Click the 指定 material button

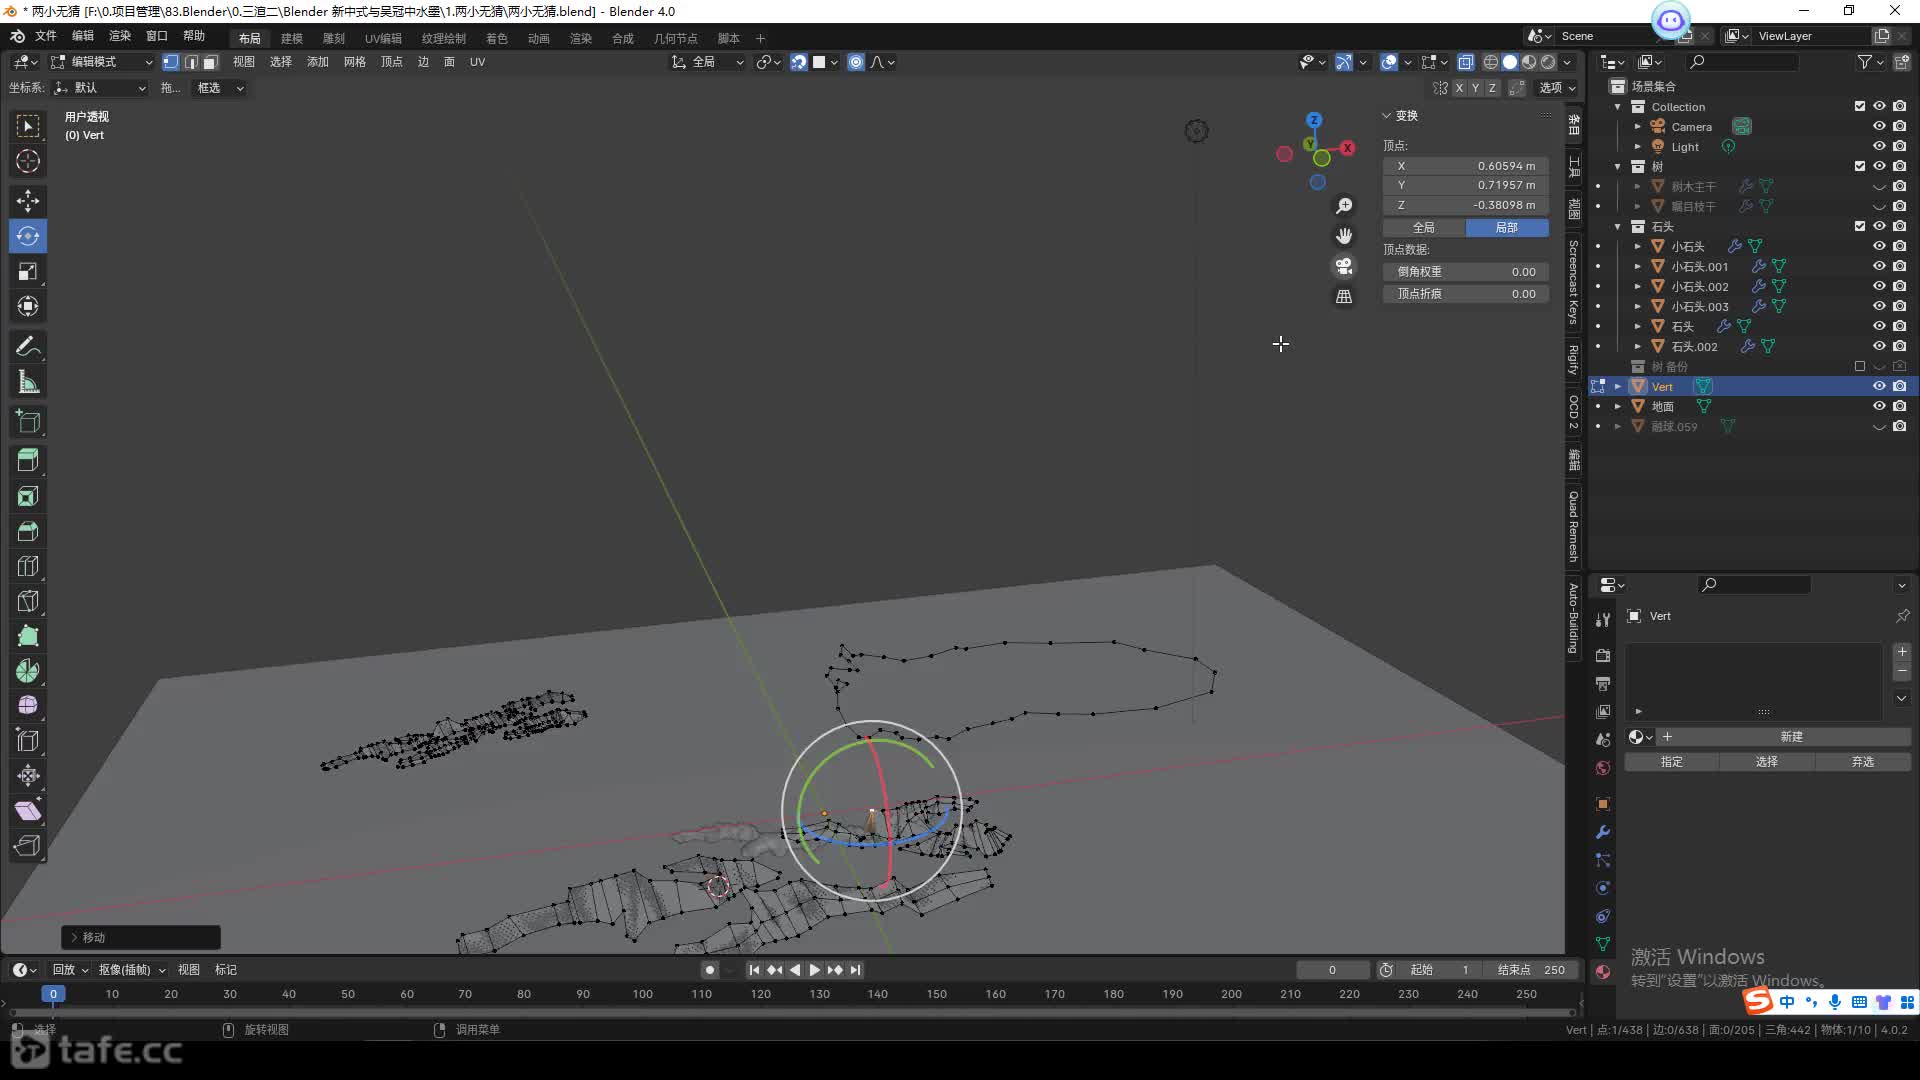[x=1672, y=762]
